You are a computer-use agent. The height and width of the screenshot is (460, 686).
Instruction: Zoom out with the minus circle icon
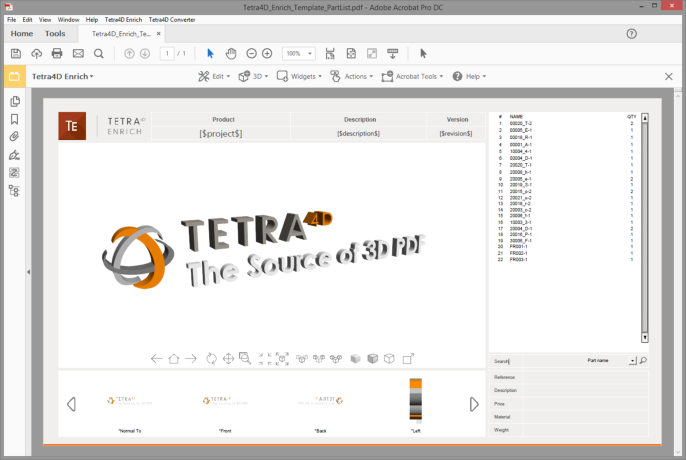(x=251, y=53)
